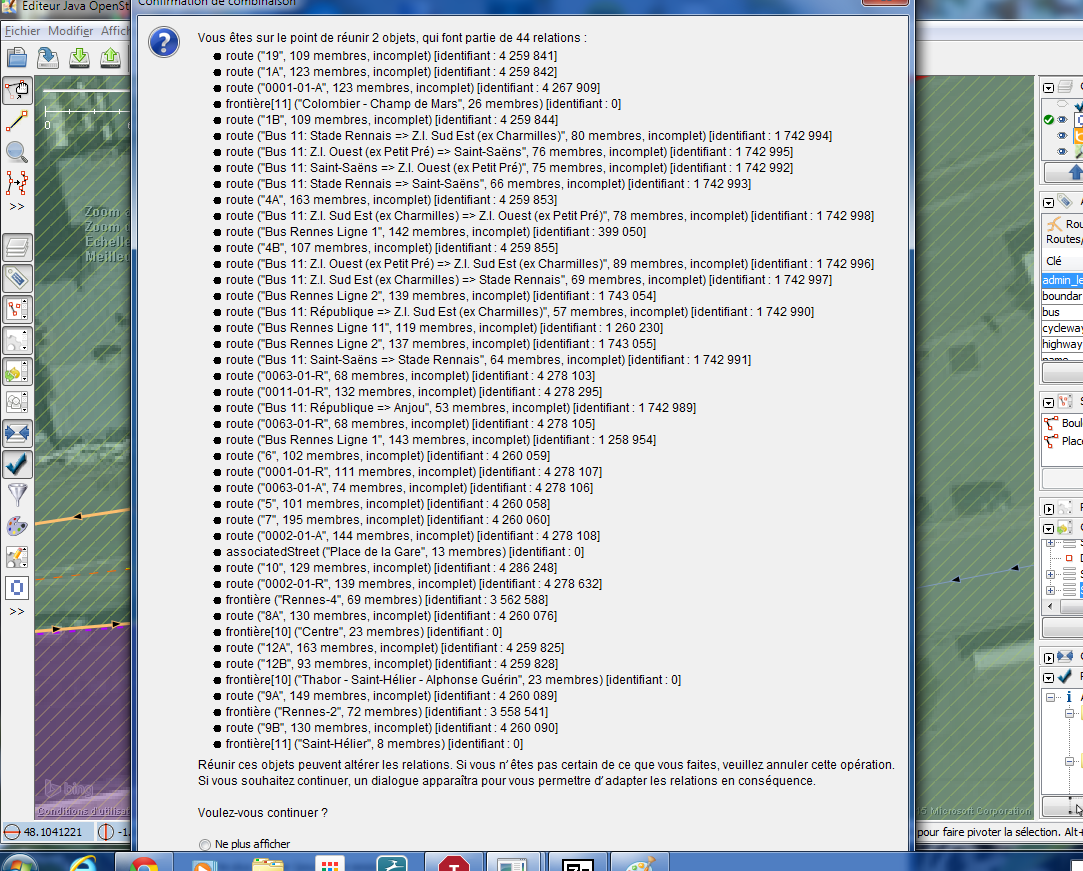
Task: Click the longitude icon in the status bar
Action: 106,832
